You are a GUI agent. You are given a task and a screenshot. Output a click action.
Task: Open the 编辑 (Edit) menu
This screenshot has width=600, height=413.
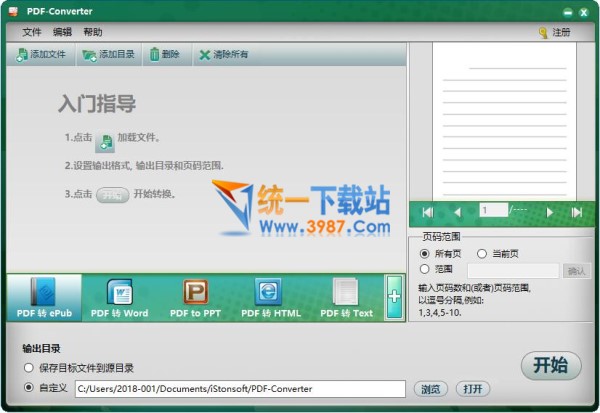62,32
